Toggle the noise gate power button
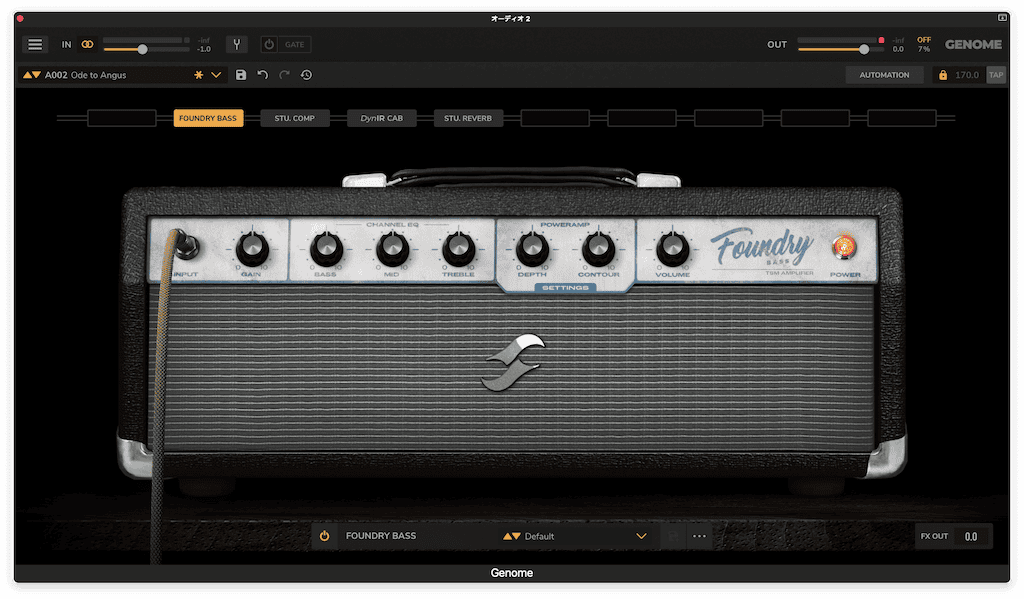The height and width of the screenshot is (599, 1024). click(x=269, y=44)
